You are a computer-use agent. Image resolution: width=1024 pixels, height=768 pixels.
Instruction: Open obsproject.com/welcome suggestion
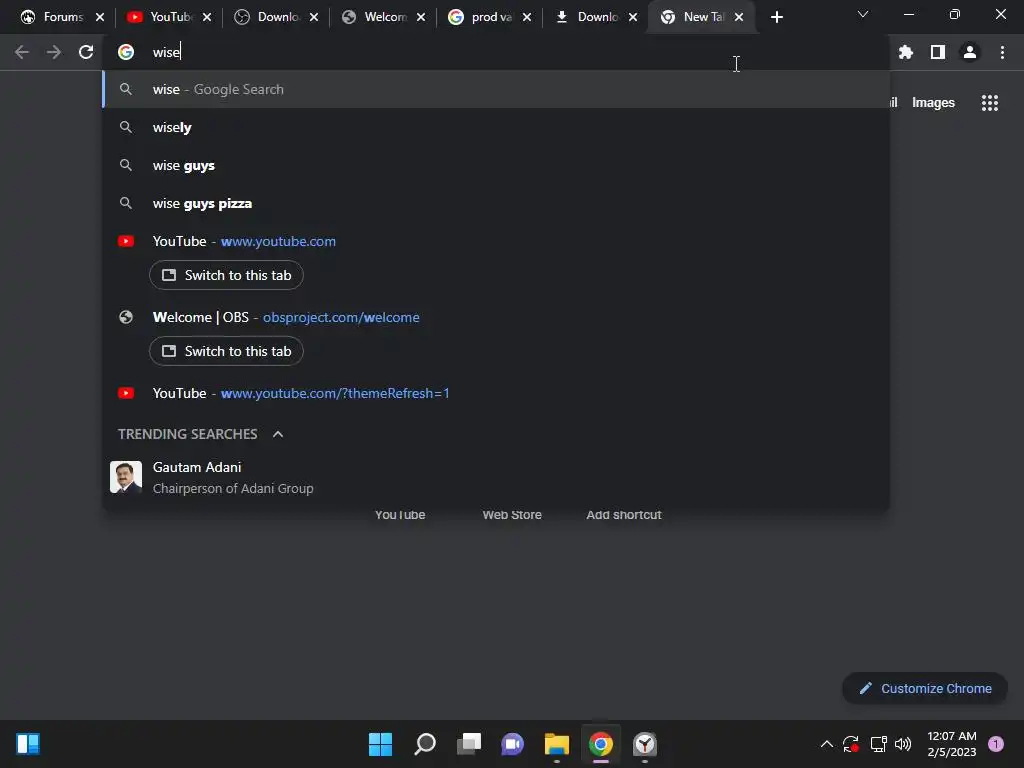496,317
